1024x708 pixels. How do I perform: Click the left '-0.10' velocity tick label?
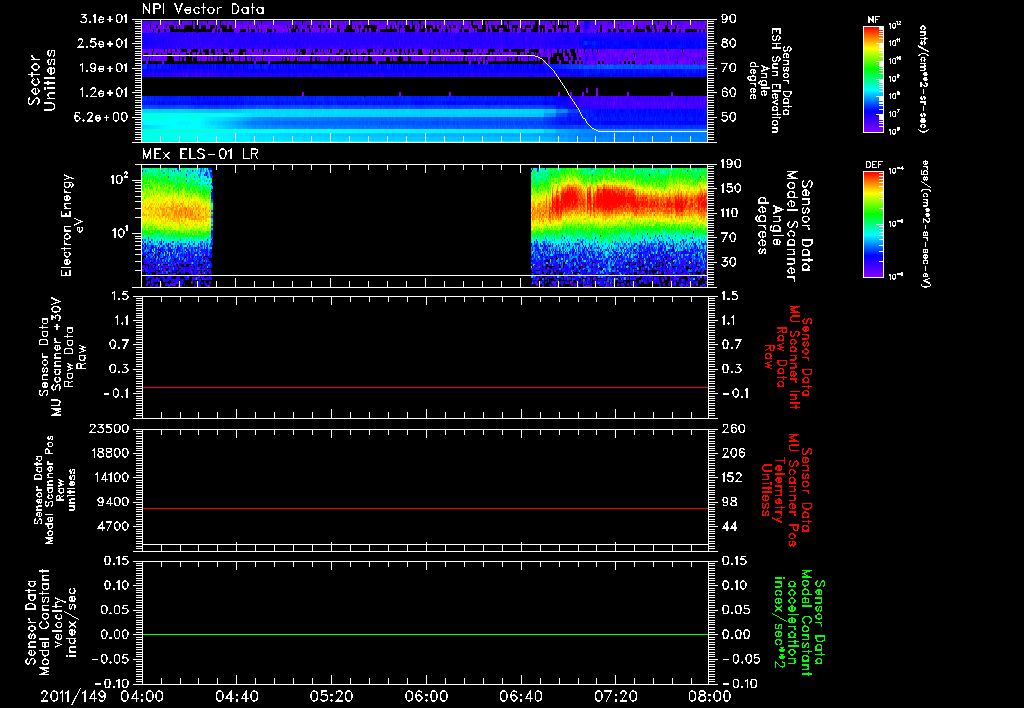pos(111,683)
